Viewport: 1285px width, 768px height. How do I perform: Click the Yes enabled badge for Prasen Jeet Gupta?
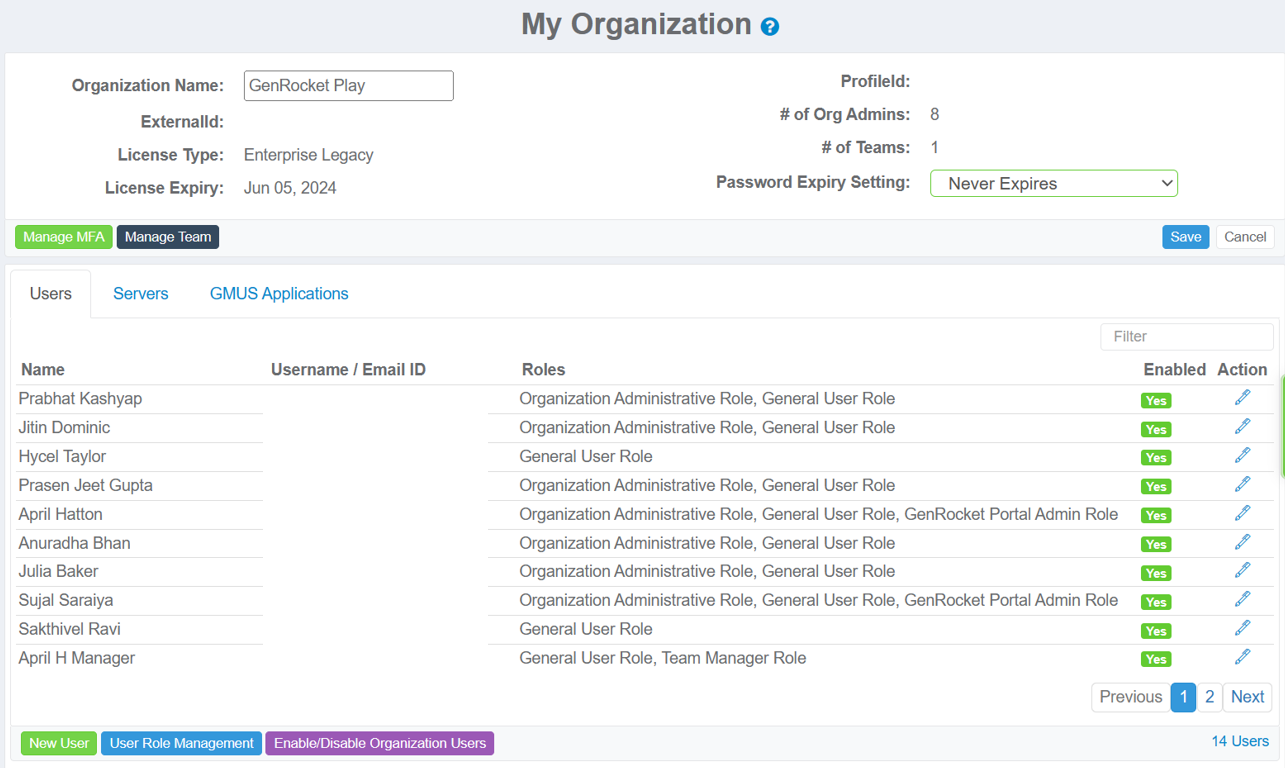(x=1156, y=487)
